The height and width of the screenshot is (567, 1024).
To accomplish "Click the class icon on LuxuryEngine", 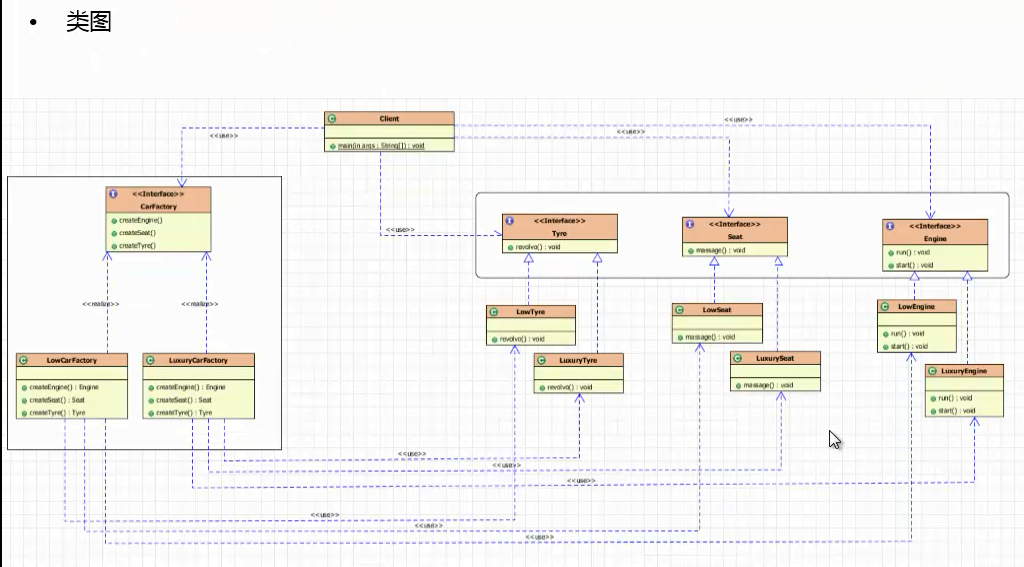I will pos(932,371).
